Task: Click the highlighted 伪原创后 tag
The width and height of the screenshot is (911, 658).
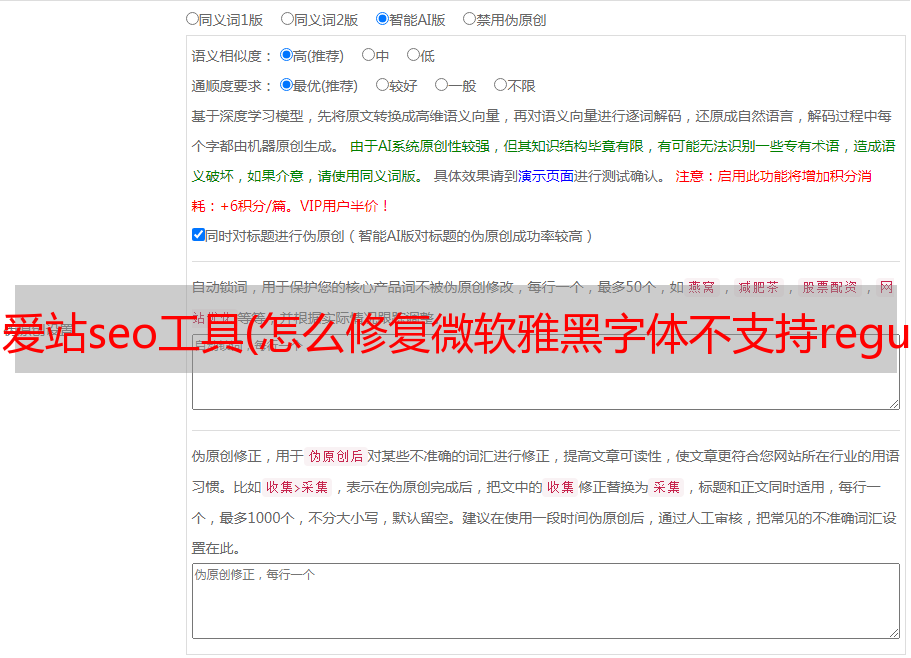Action: (336, 456)
